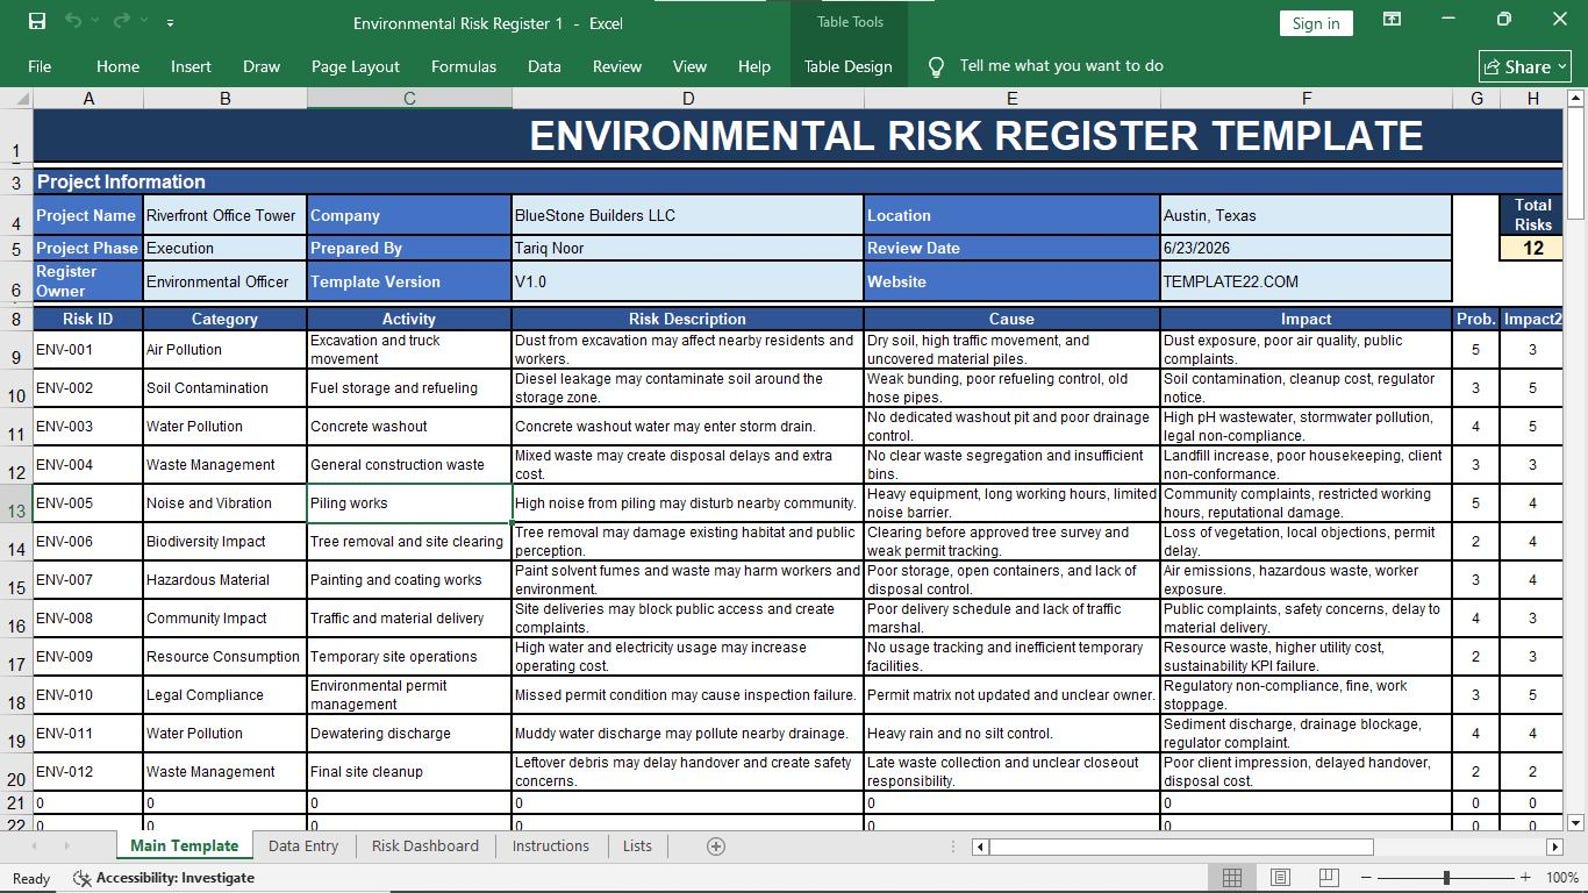Image resolution: width=1588 pixels, height=893 pixels.
Task: Open the Instructions sheet tab
Action: point(550,846)
